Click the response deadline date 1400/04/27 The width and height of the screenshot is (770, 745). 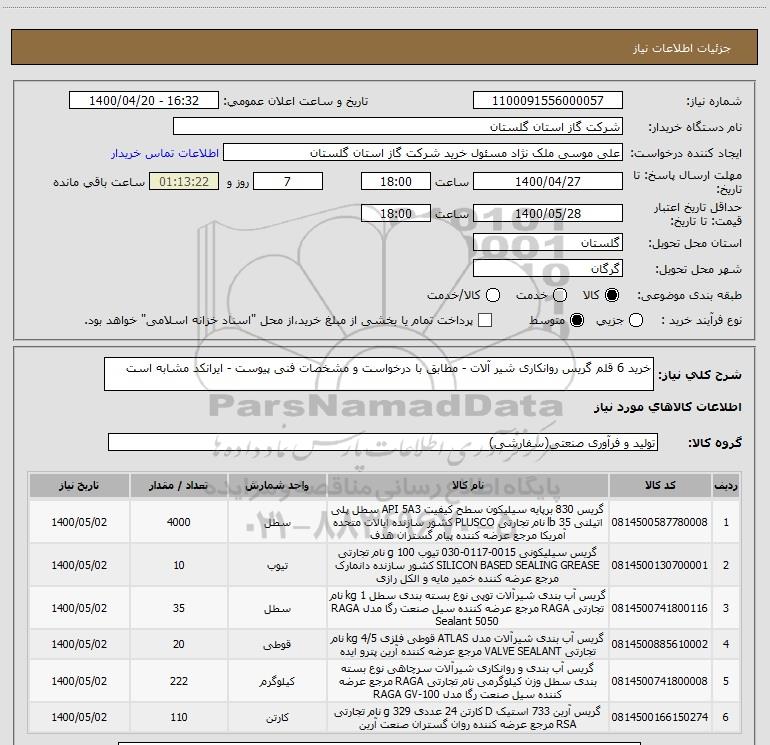[548, 181]
